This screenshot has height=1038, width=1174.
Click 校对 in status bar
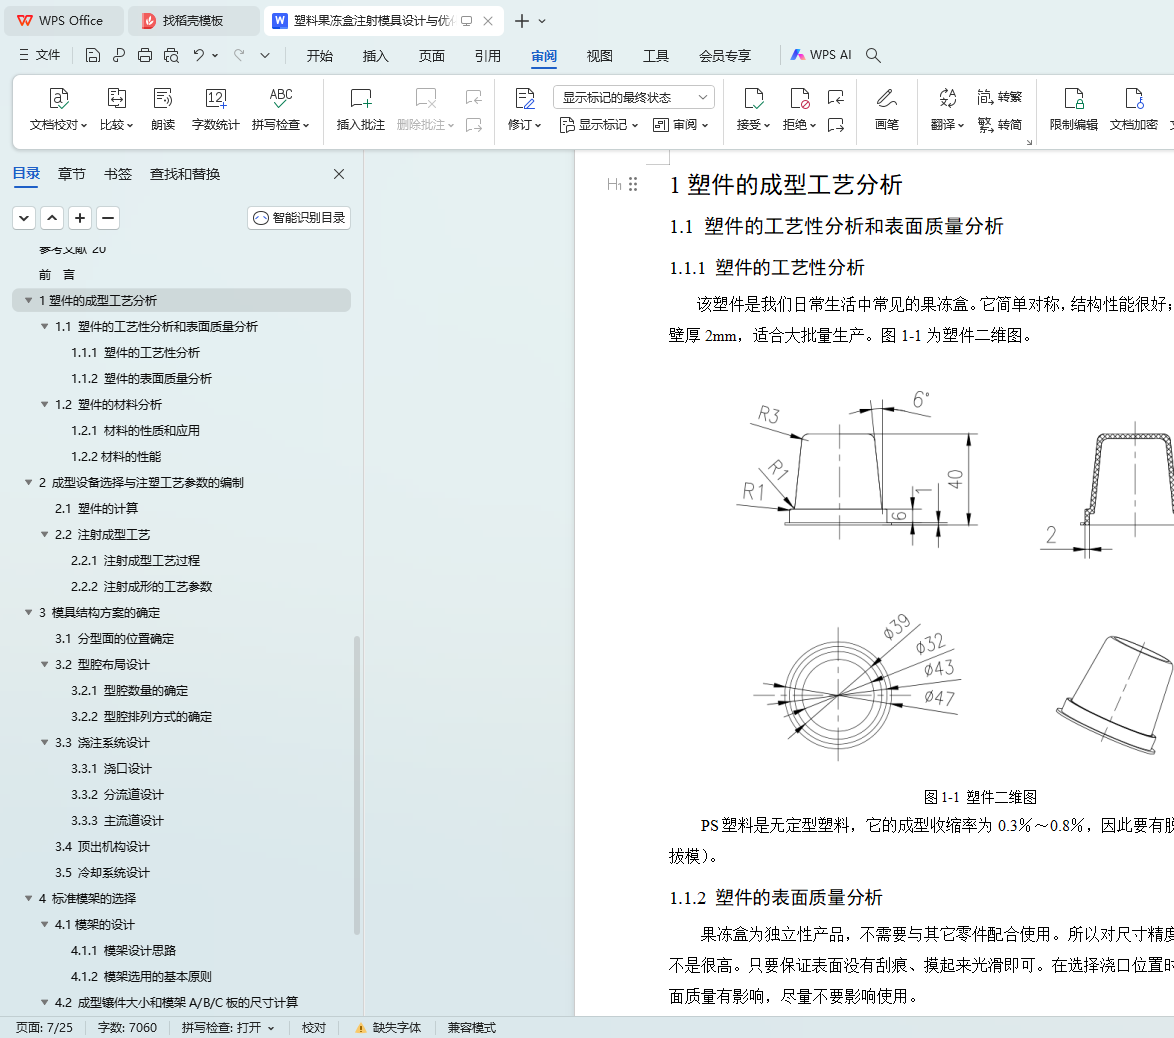coord(314,1028)
